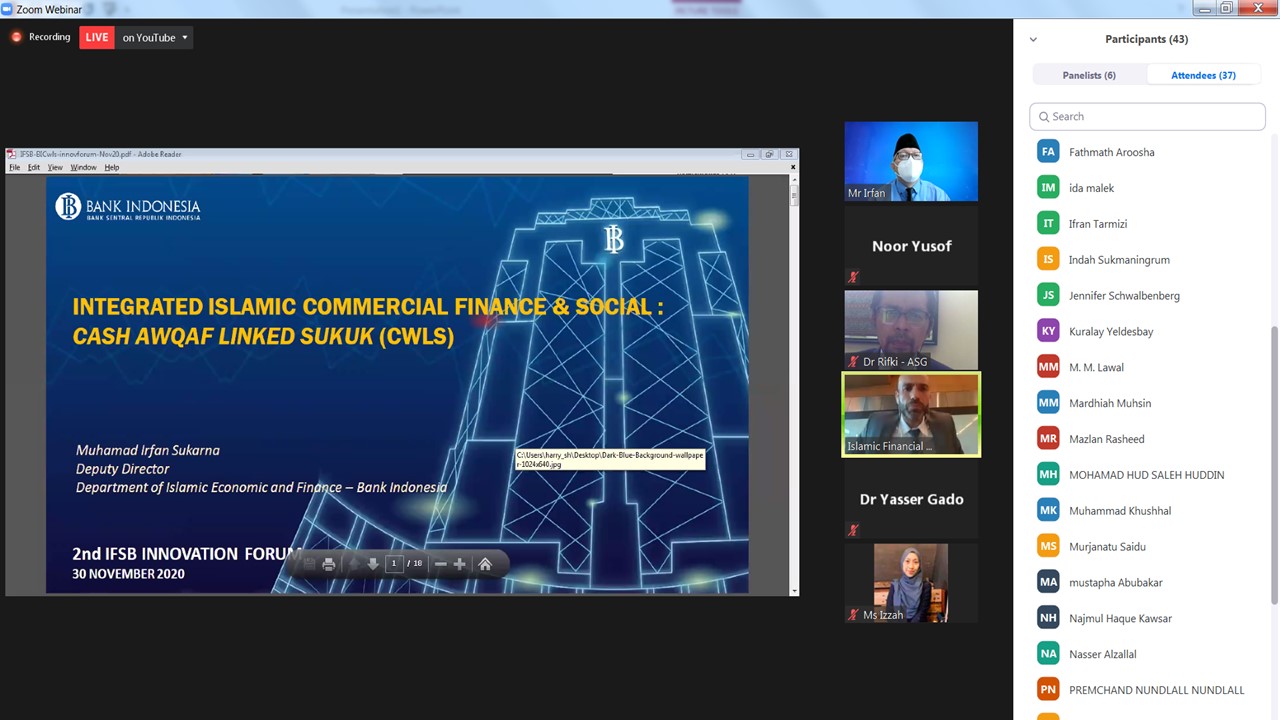Click Adobe Reader scrollbar down arrow
The height and width of the screenshot is (720, 1280).
(794, 591)
